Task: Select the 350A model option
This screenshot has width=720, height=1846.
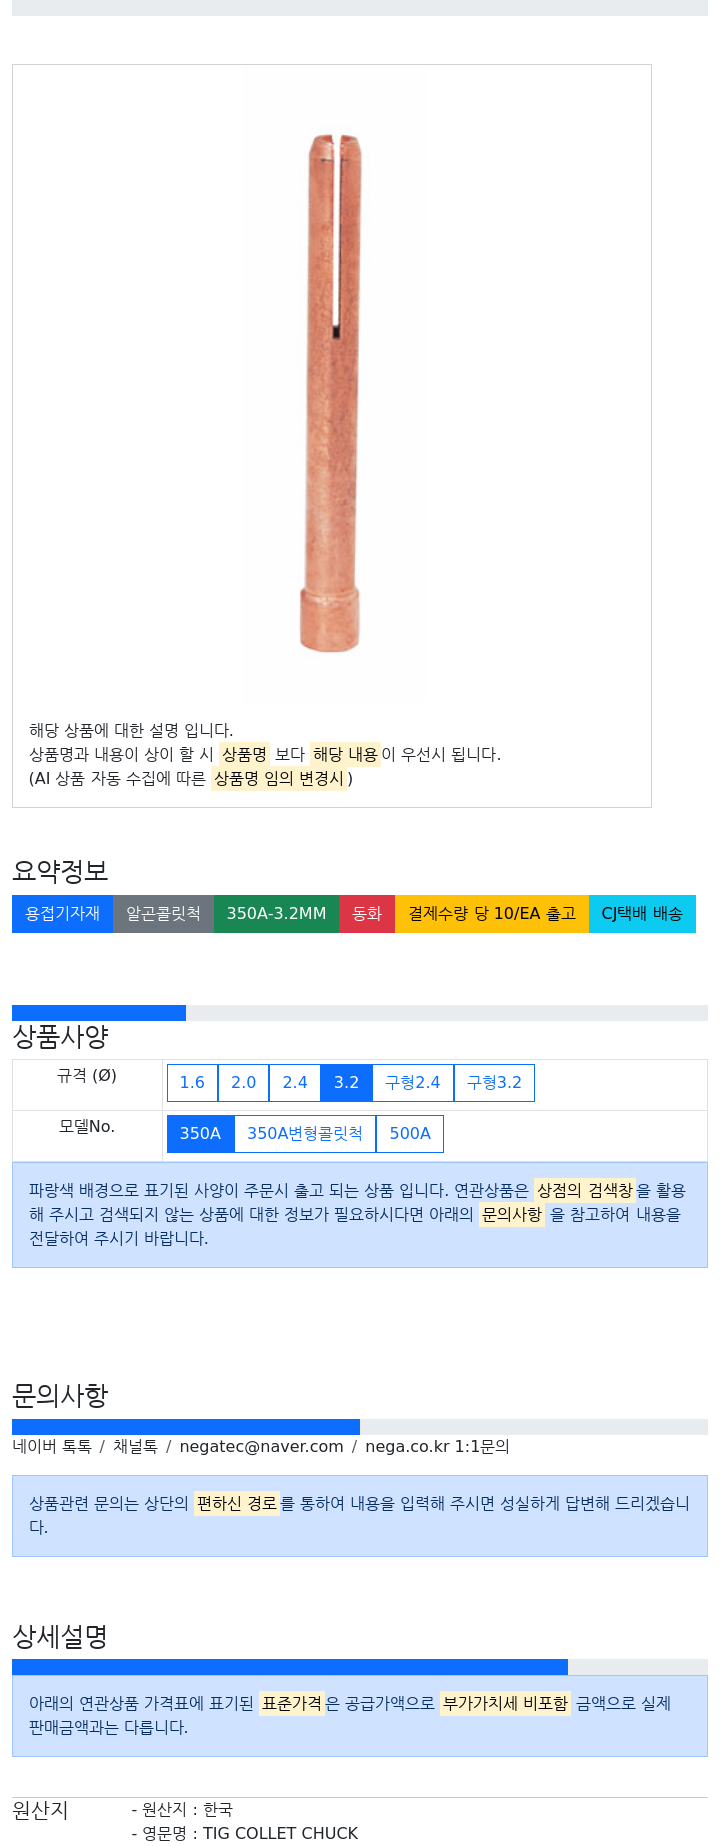Action: pyautogui.click(x=200, y=1134)
